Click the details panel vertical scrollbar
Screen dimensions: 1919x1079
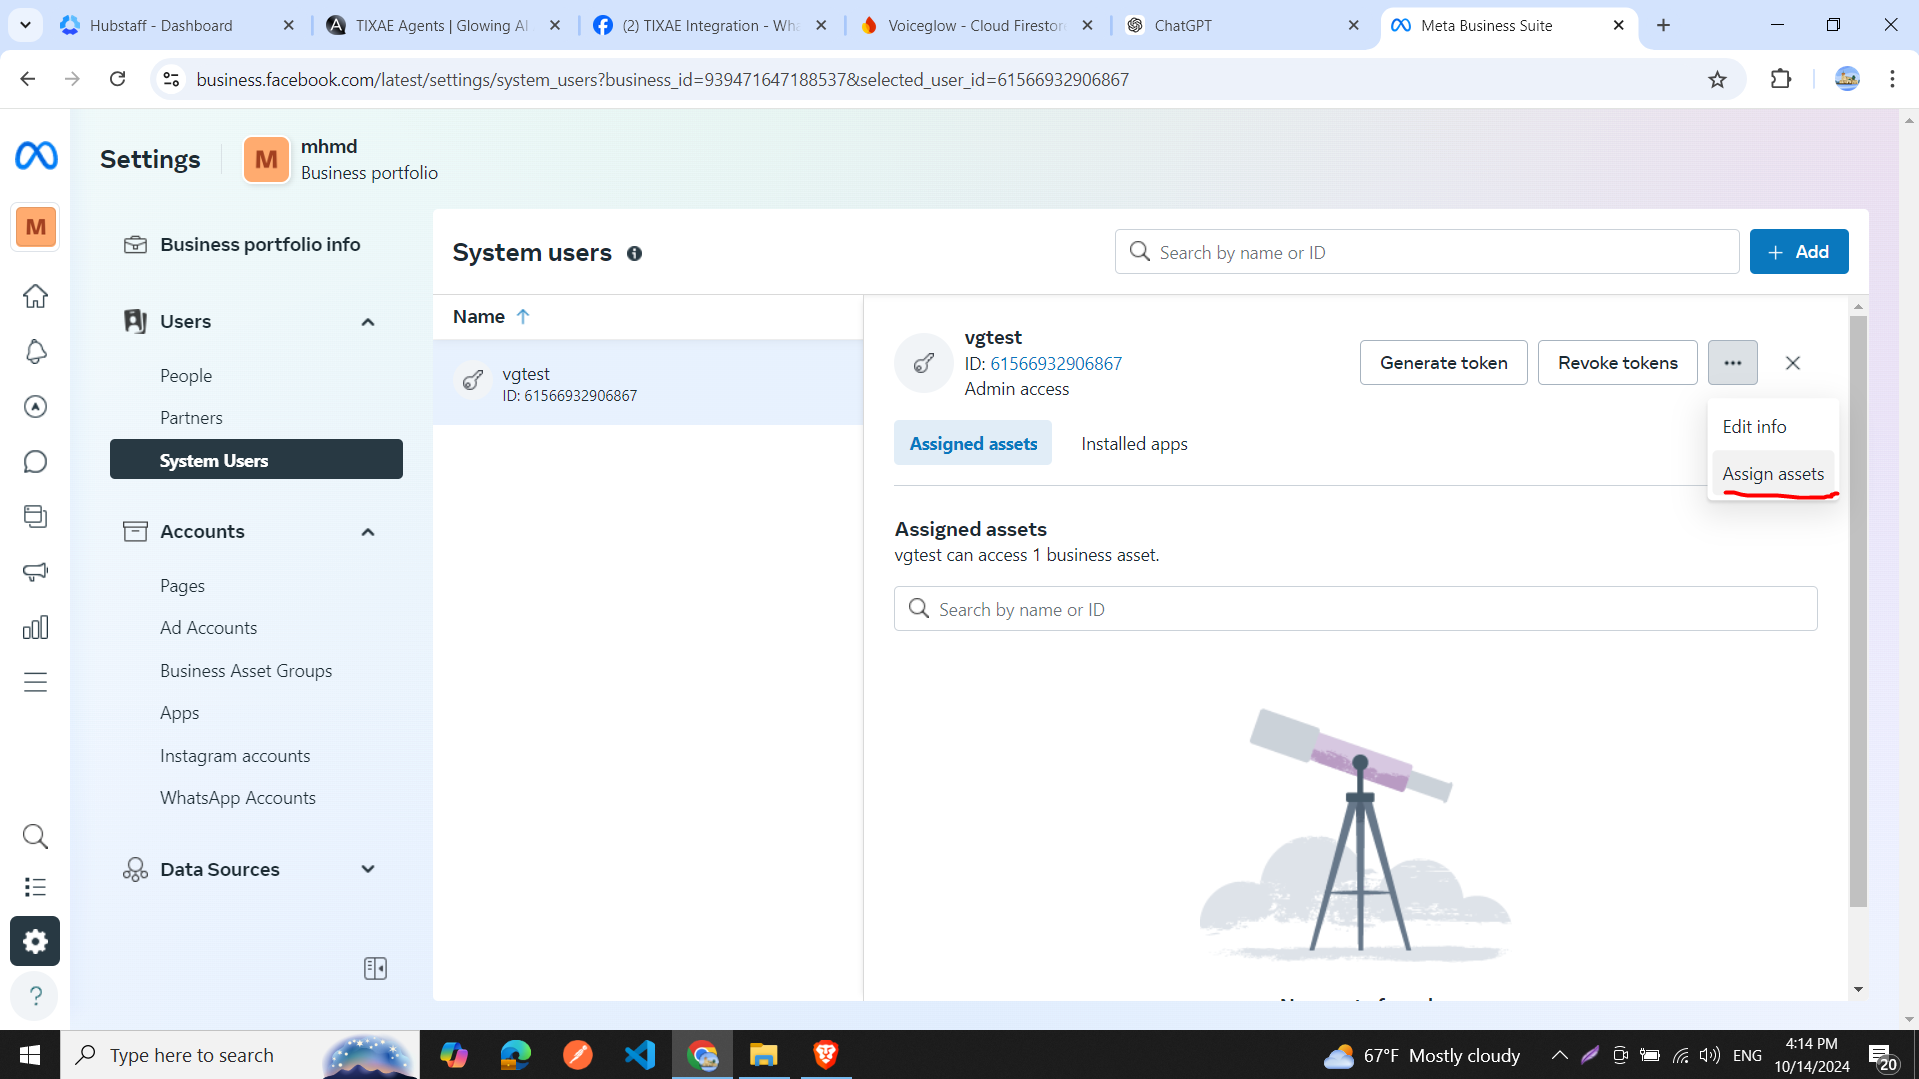[x=1858, y=612]
